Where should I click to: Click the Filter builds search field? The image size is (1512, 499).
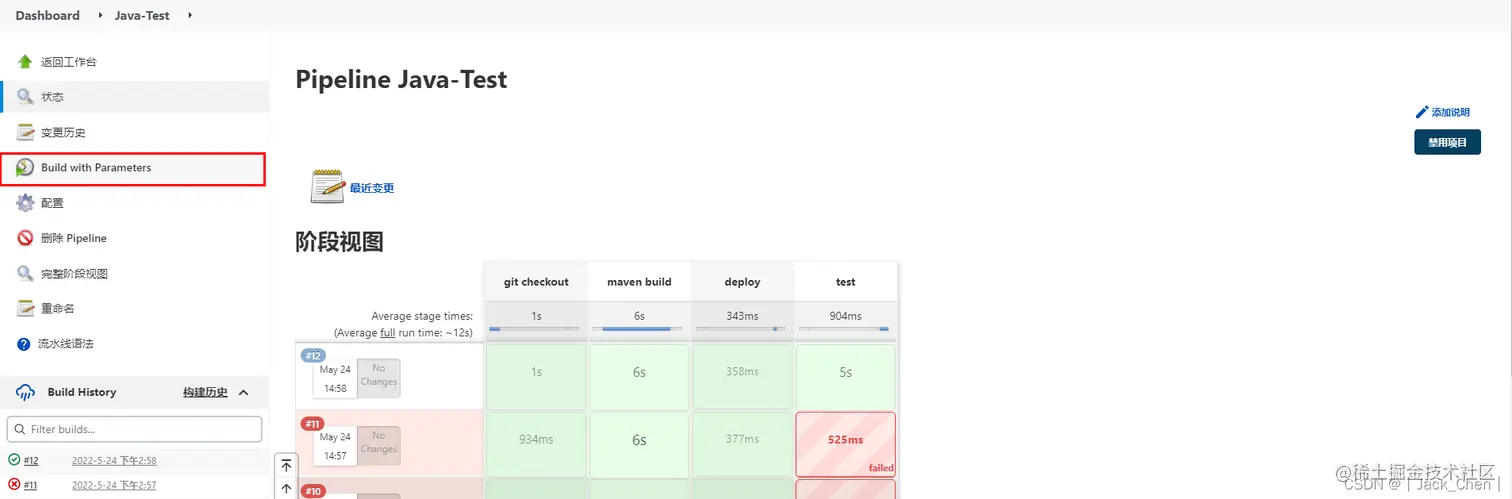[x=134, y=429]
